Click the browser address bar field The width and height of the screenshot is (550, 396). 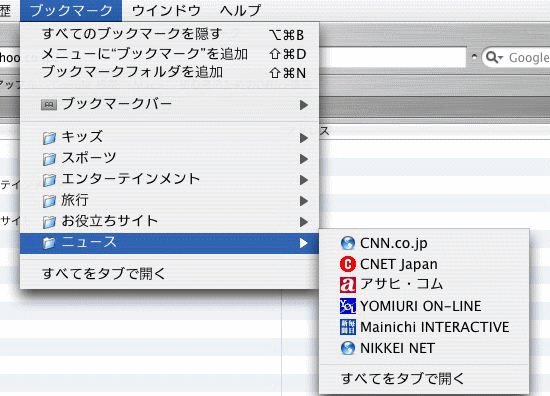pos(392,57)
